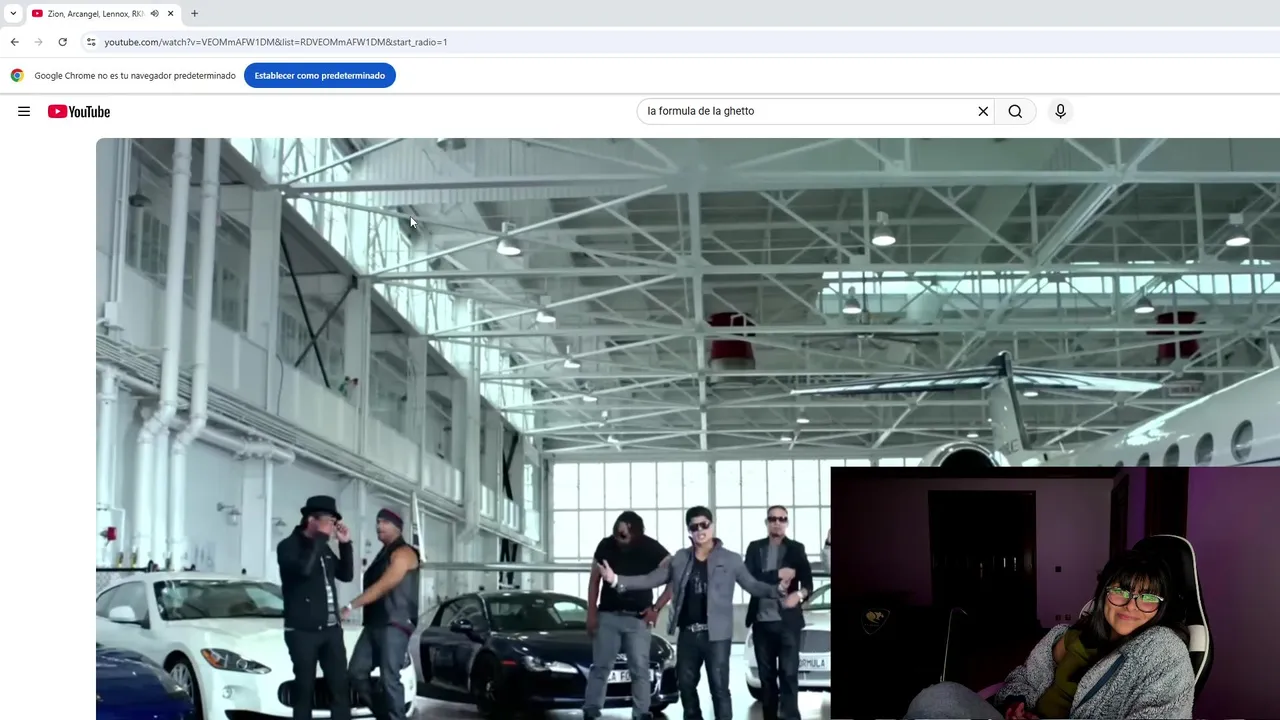Viewport: 1280px width, 720px height.
Task: Go to the YouTube home logo
Action: tap(79, 111)
